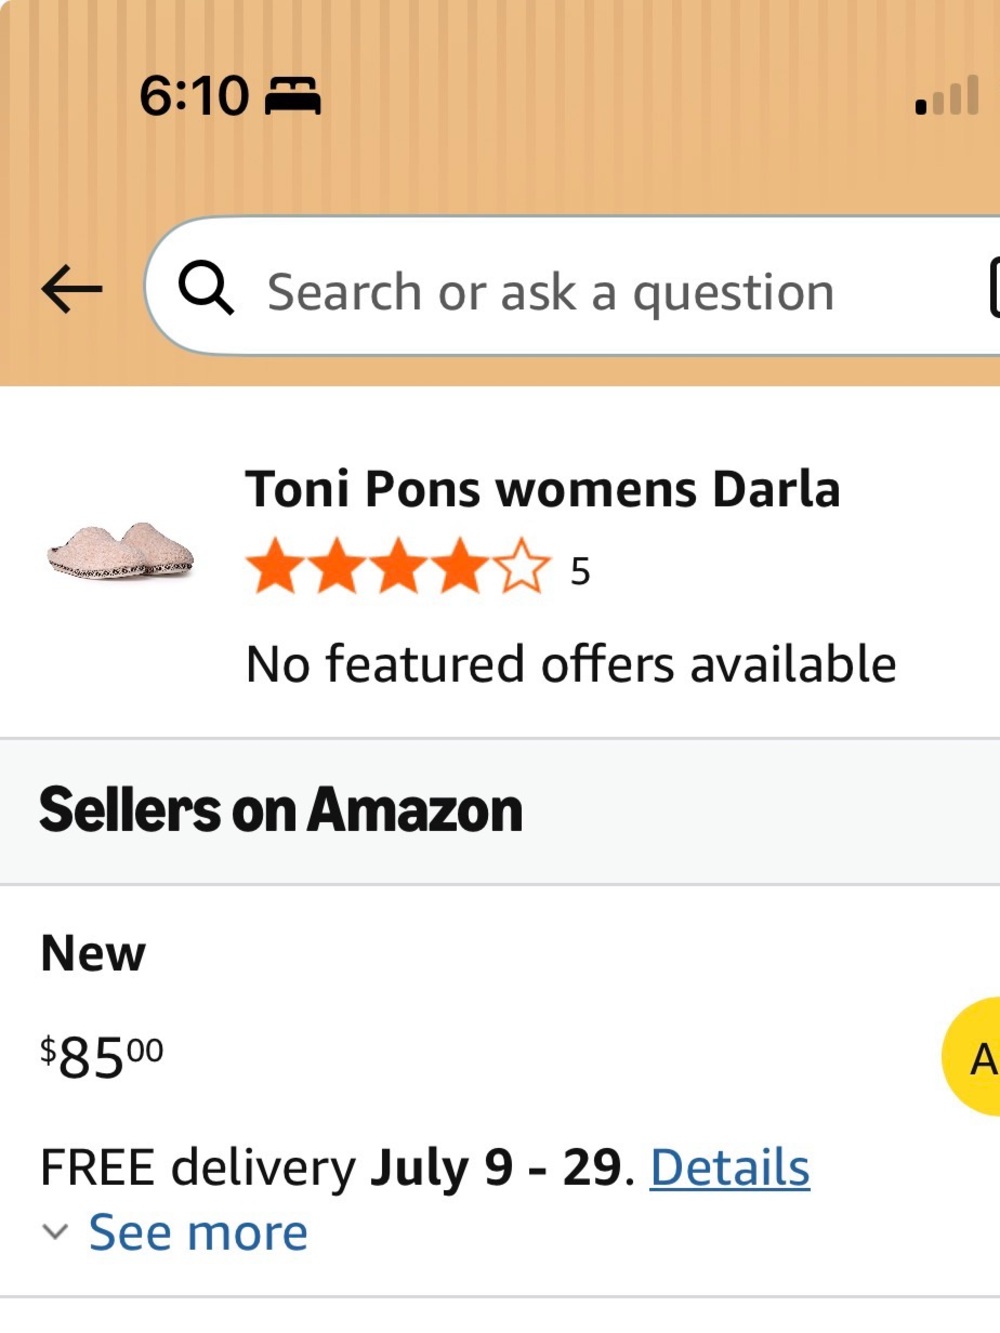This screenshot has height=1333, width=1000.
Task: Tap the $85.00 price
Action: (102, 1057)
